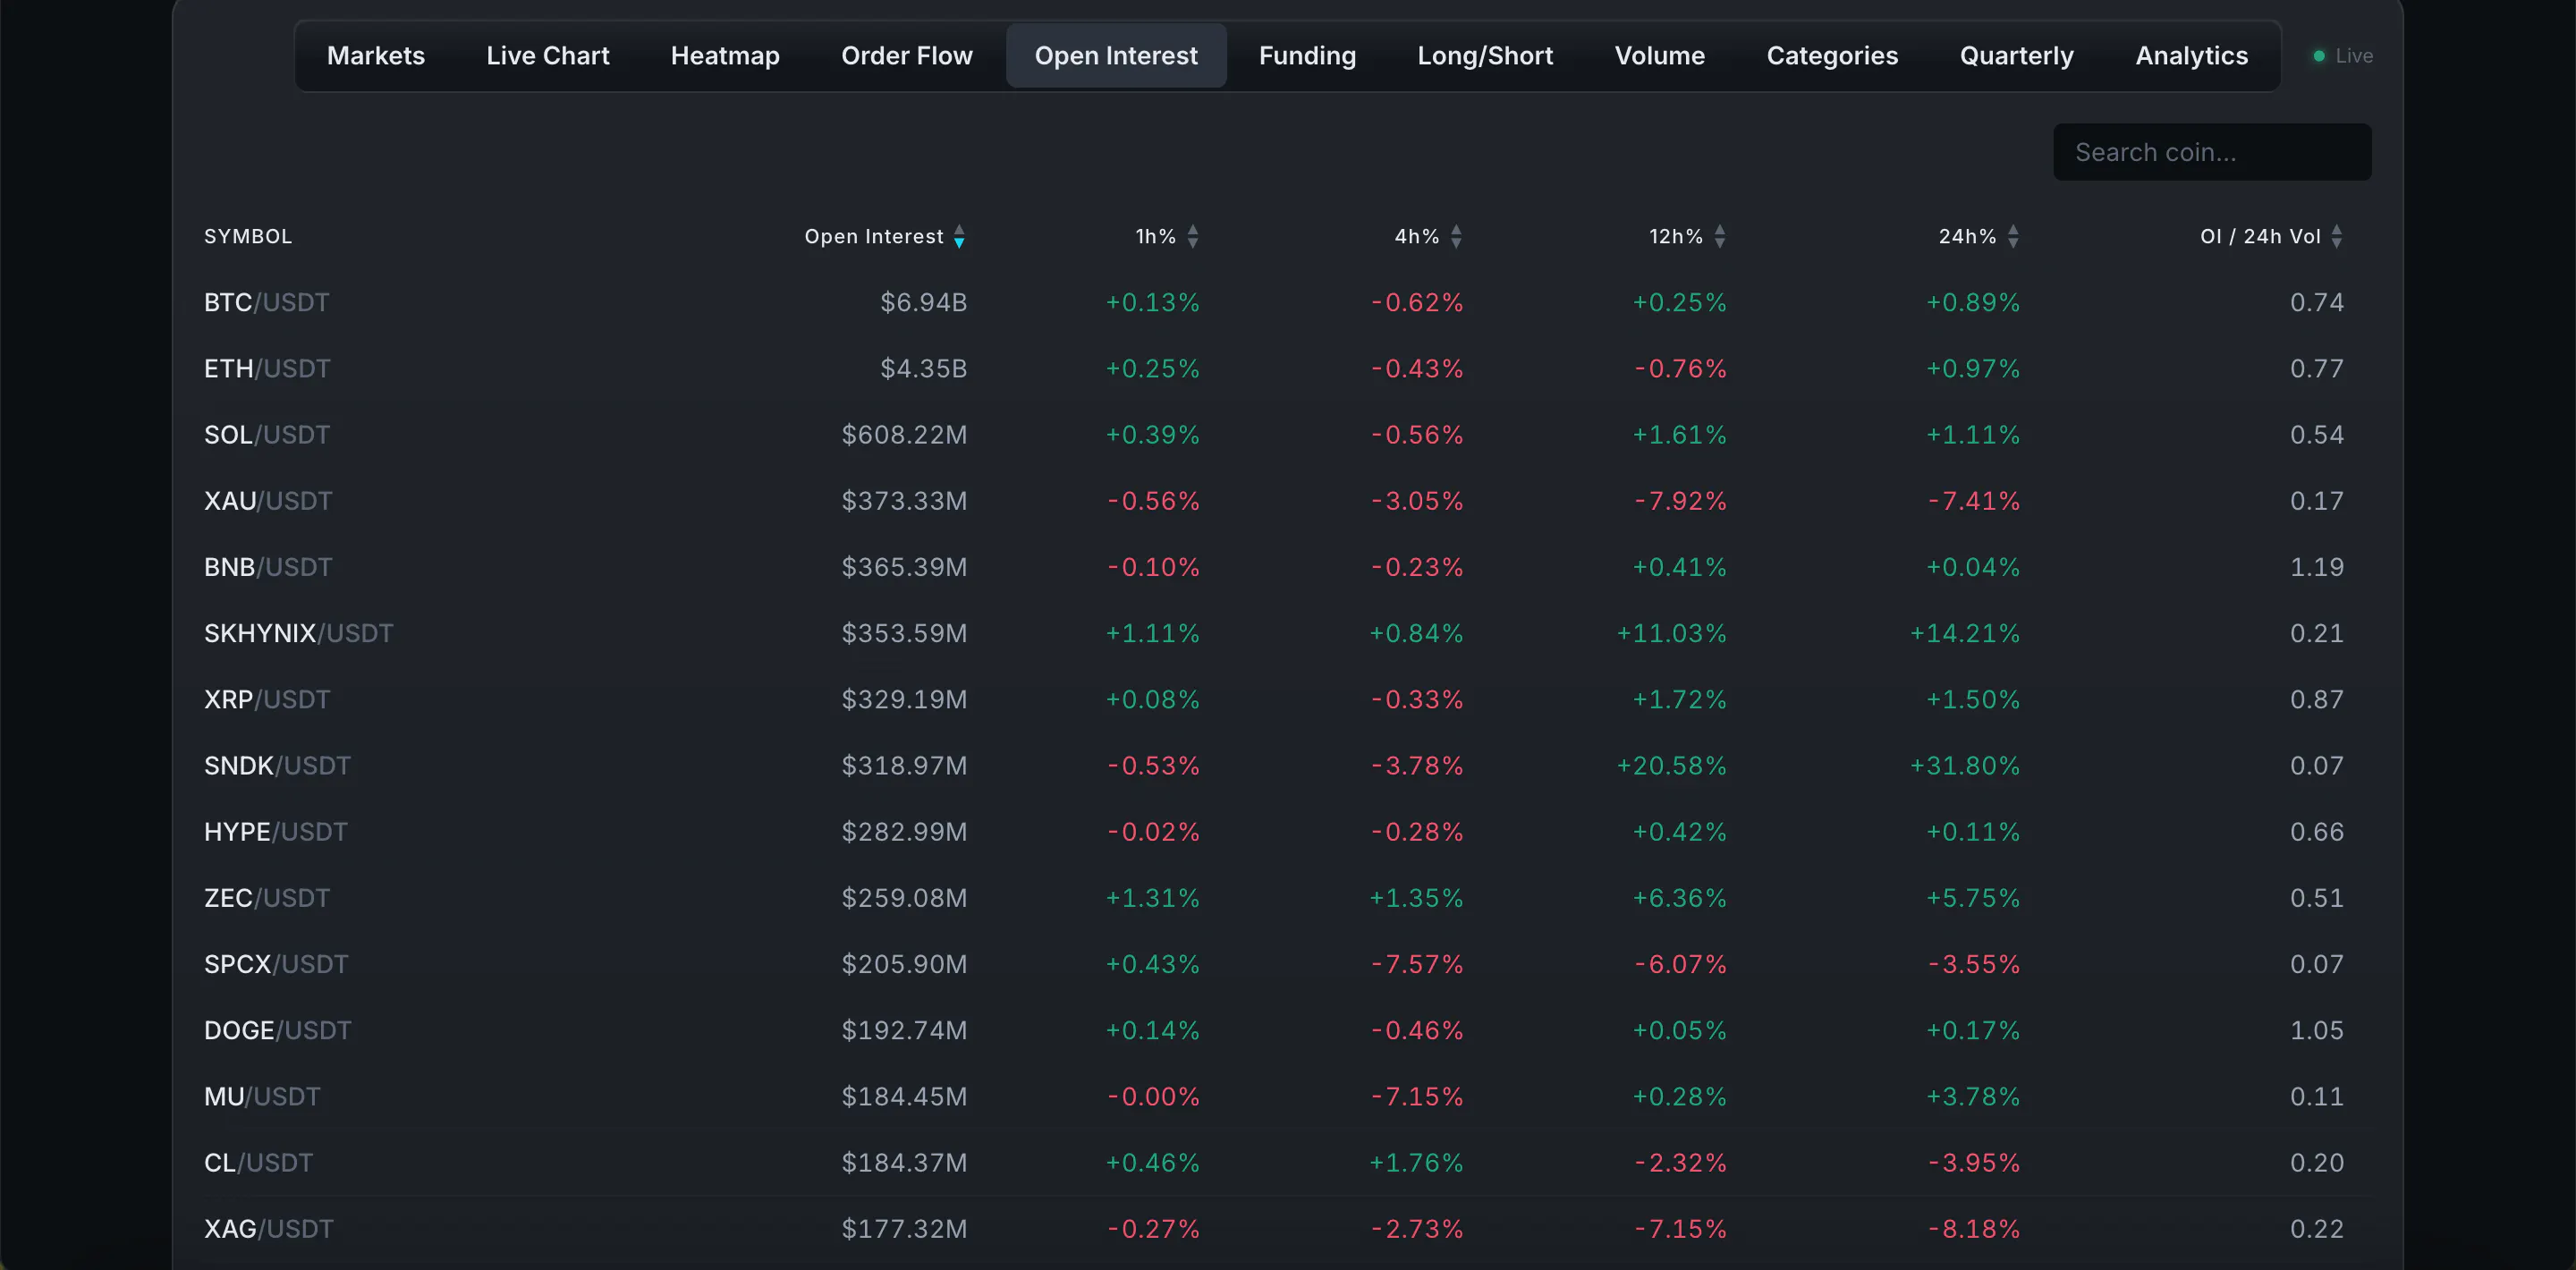Click XRP 1h% value +0.08%
Screen dimensions: 2576x1270
1152,699
